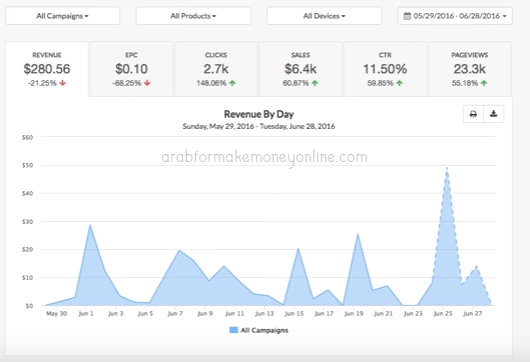The width and height of the screenshot is (530, 362).
Task: Click the $30 y-axis label
Action: (27, 222)
